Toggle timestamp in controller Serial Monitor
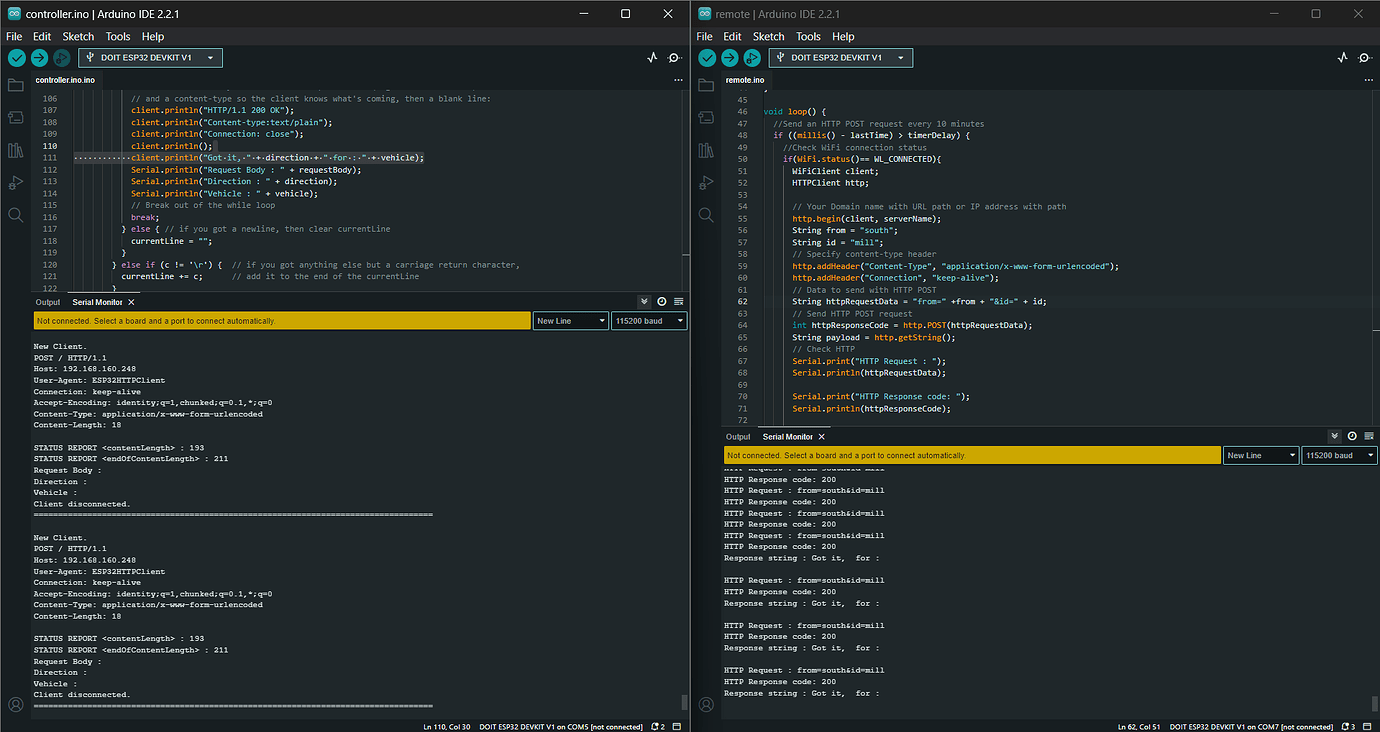 click(661, 301)
